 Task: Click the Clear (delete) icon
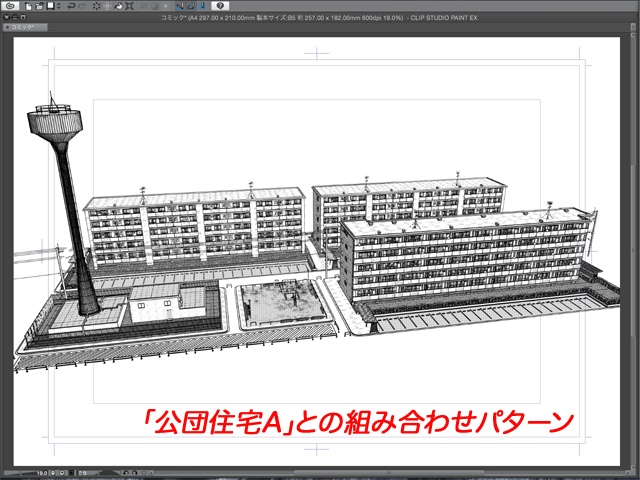pyautogui.click(x=97, y=6)
